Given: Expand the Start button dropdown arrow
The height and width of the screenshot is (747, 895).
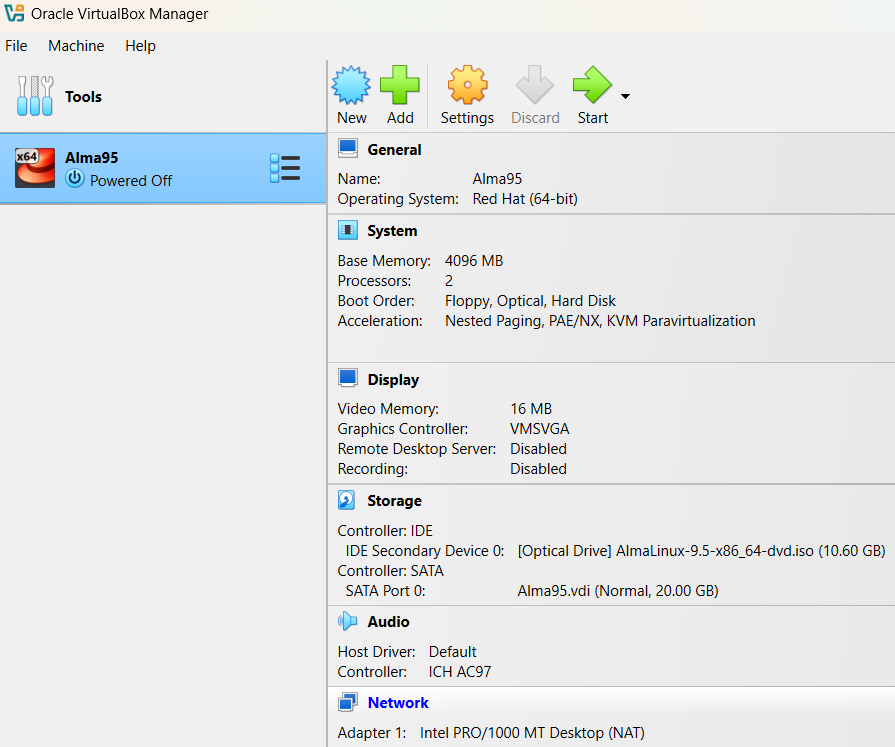Looking at the screenshot, I should tap(625, 97).
